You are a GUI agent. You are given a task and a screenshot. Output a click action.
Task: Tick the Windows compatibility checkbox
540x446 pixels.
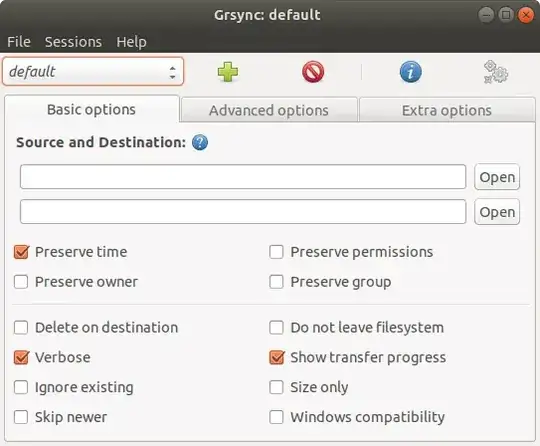pos(277,417)
